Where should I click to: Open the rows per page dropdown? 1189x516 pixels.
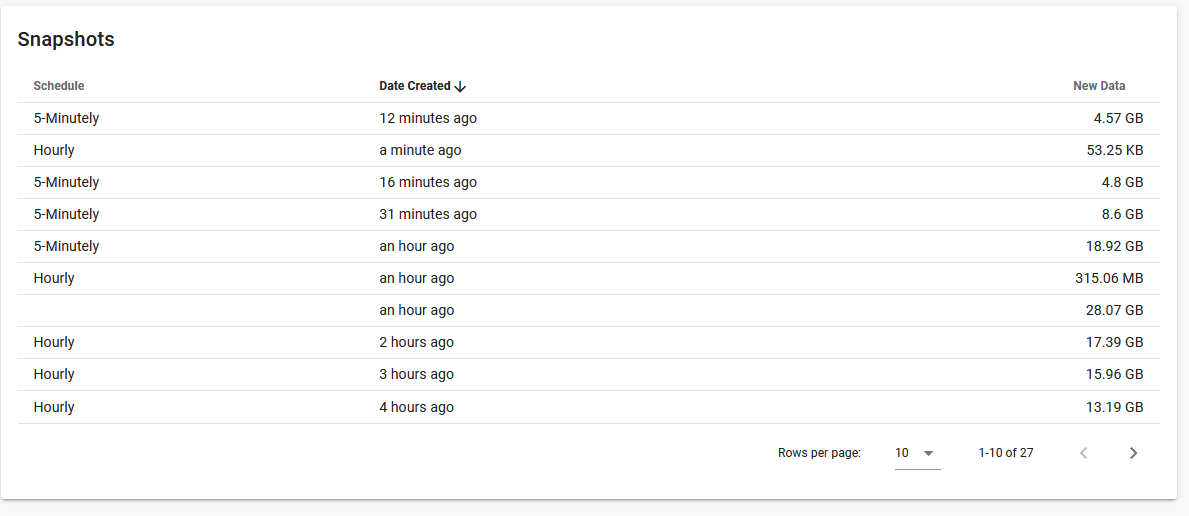916,453
